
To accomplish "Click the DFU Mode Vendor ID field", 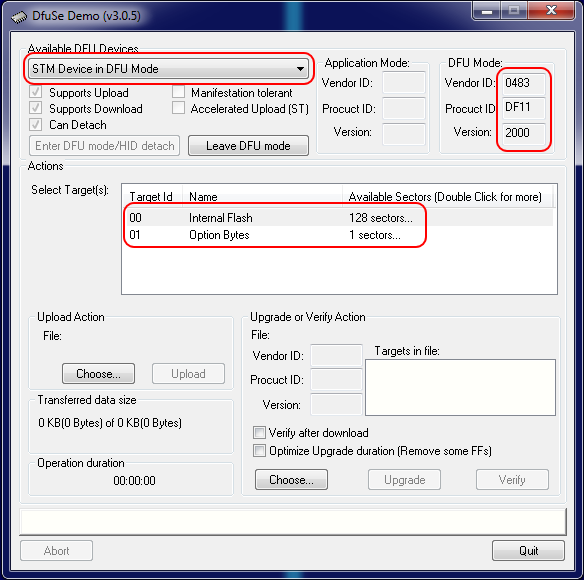I will coord(524,83).
